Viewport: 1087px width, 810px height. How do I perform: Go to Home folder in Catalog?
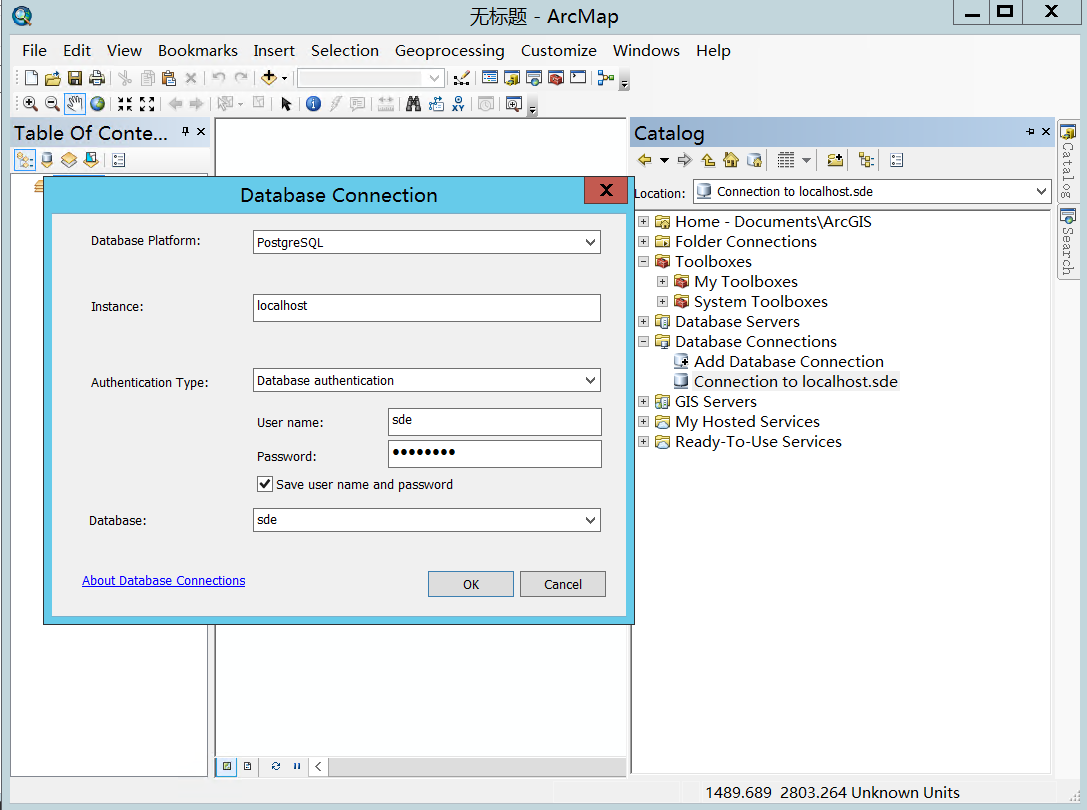click(731, 160)
